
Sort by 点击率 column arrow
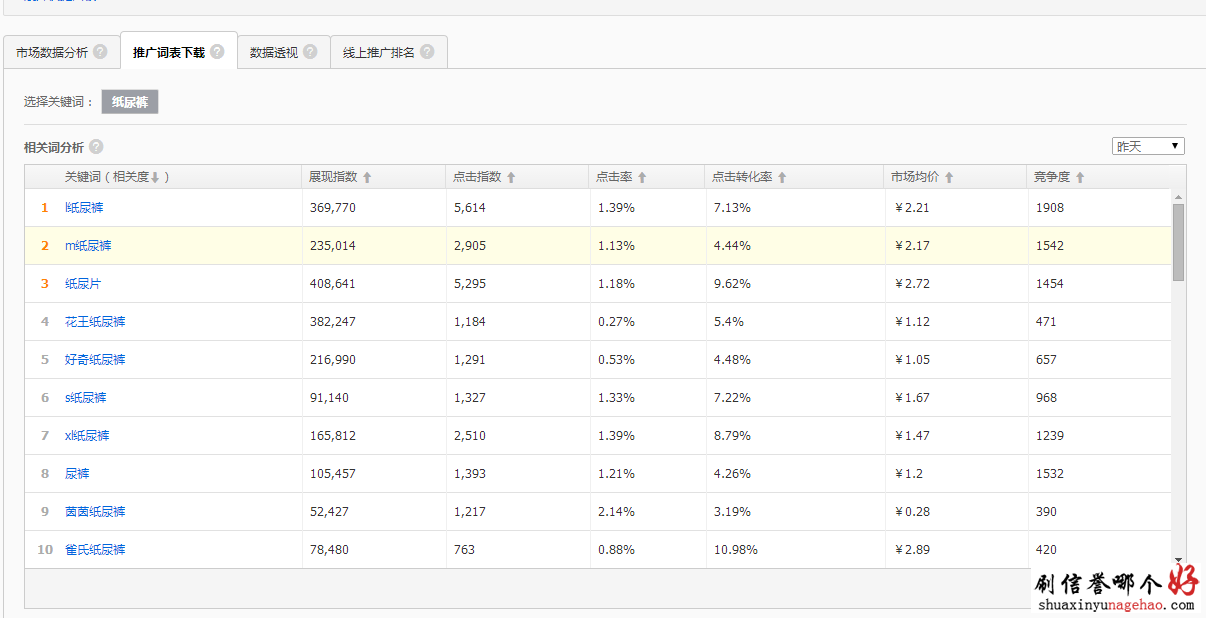click(x=642, y=177)
